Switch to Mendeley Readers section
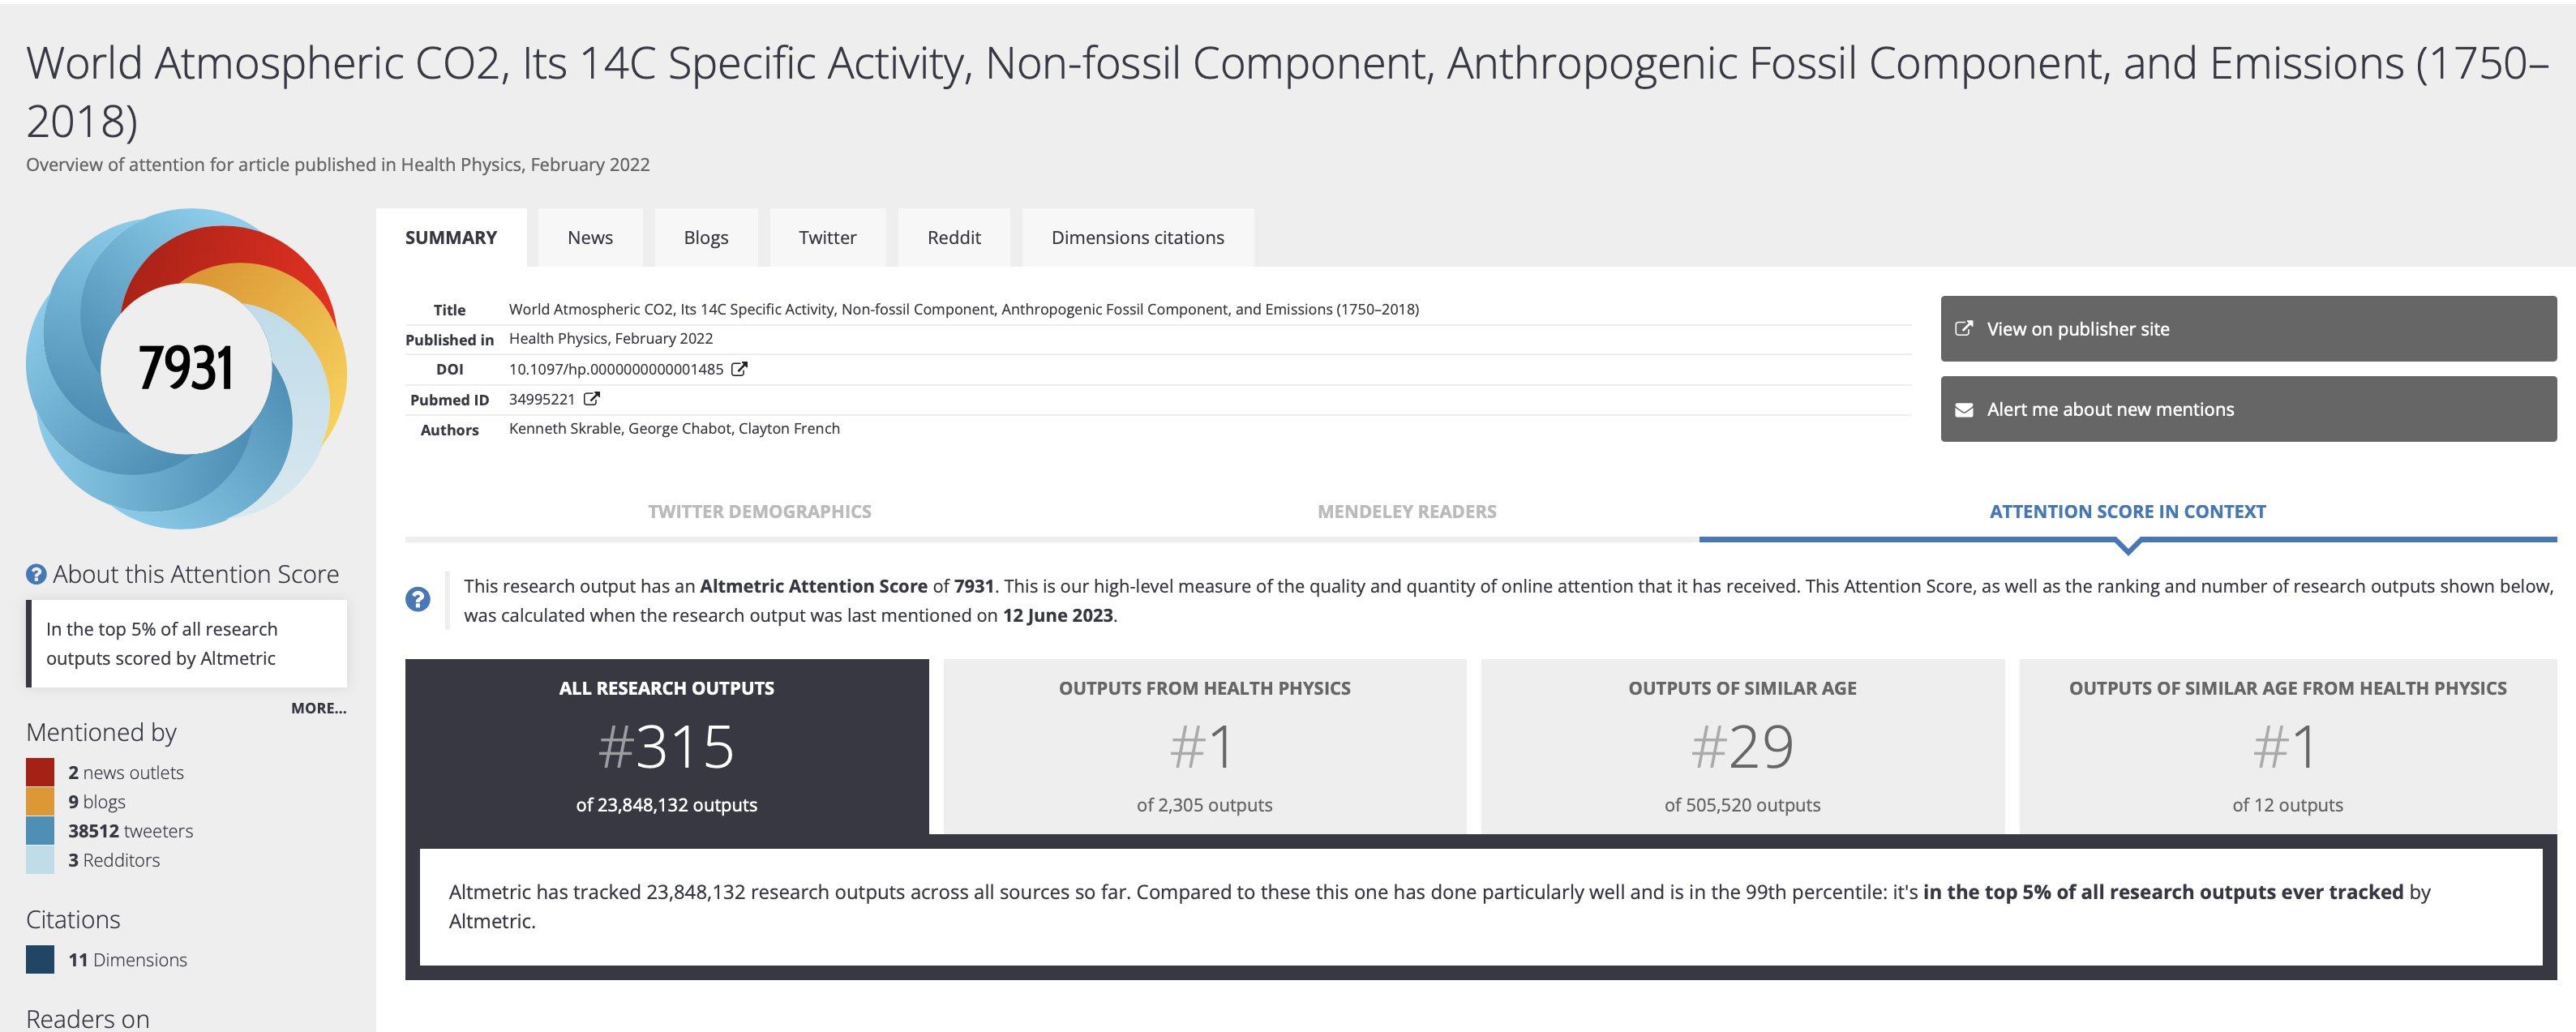 point(1406,511)
